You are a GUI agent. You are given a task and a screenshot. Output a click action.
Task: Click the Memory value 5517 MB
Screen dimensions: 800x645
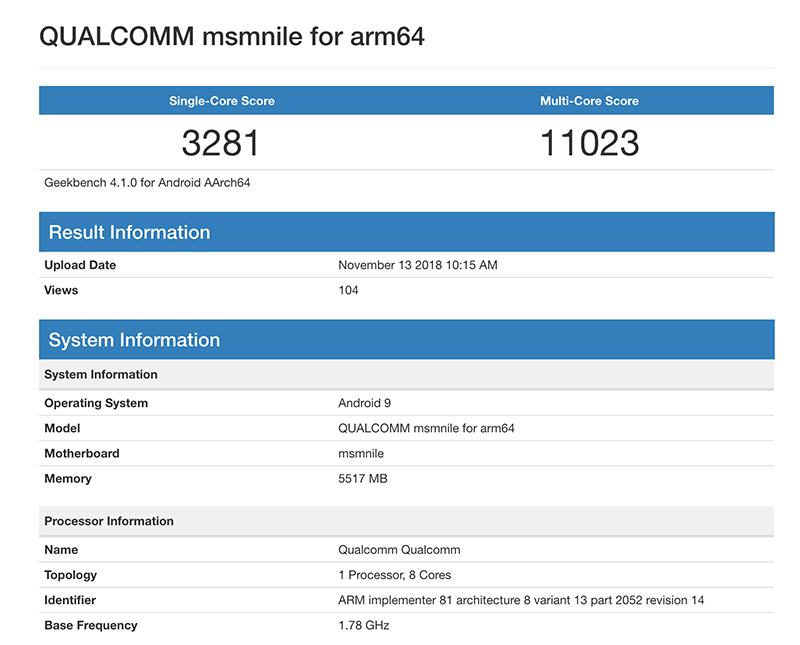coord(363,478)
